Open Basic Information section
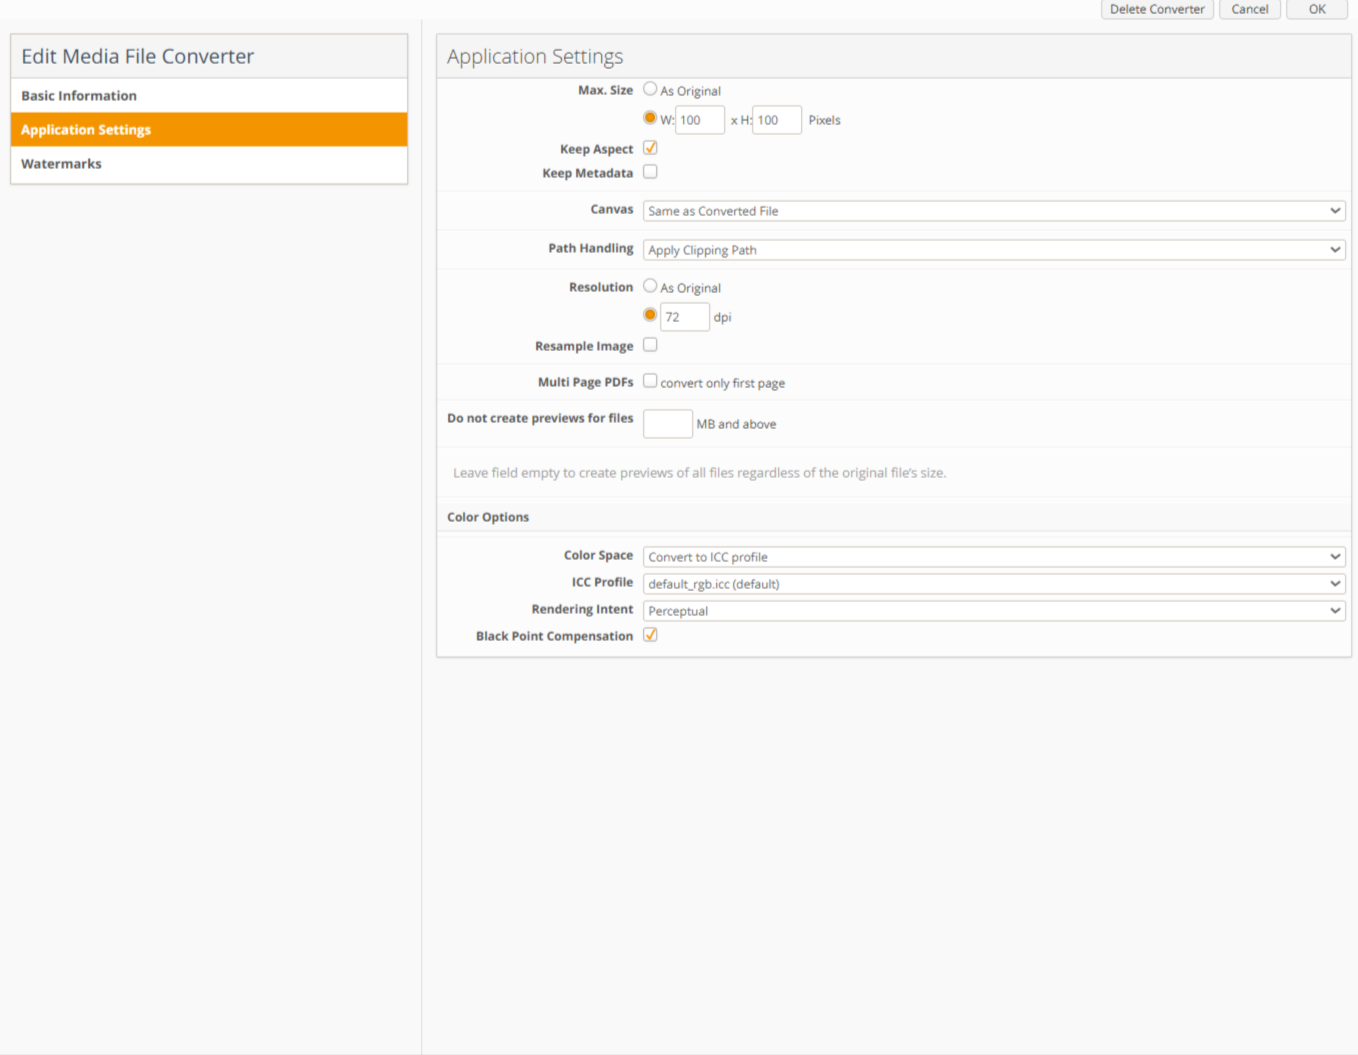Viewport: 1358px width, 1055px height. tap(209, 96)
